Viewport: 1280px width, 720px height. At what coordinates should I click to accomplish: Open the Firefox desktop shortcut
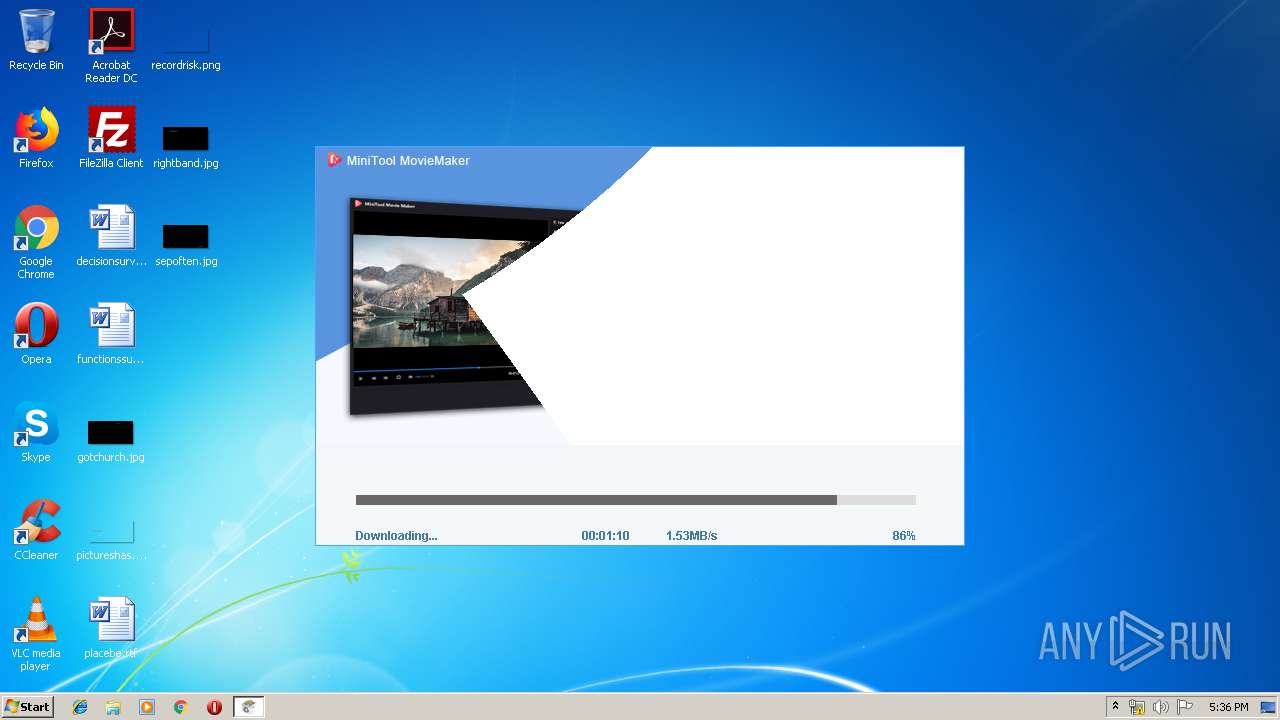coord(36,138)
